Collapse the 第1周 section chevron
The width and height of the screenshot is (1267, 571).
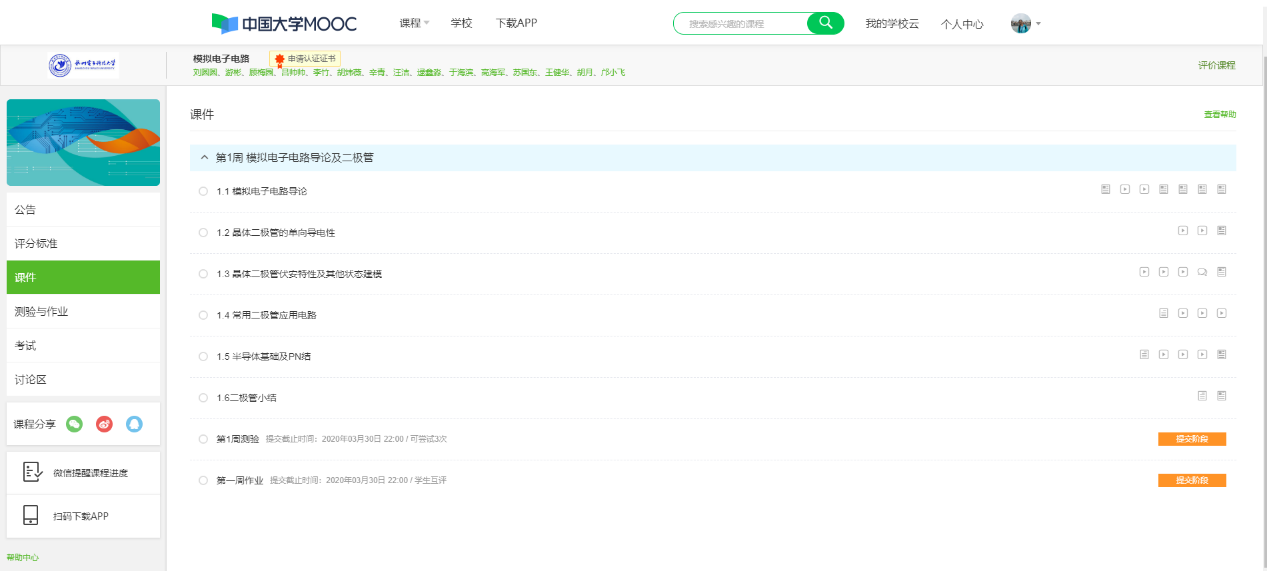(204, 157)
